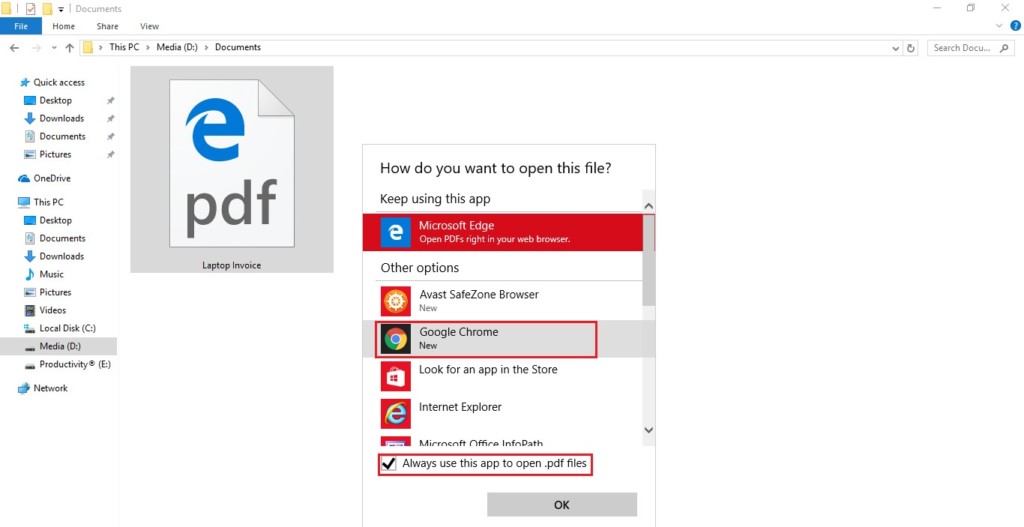Click the Local Disk (C:) drive icon
The width and height of the screenshot is (1024, 527).
point(29,328)
